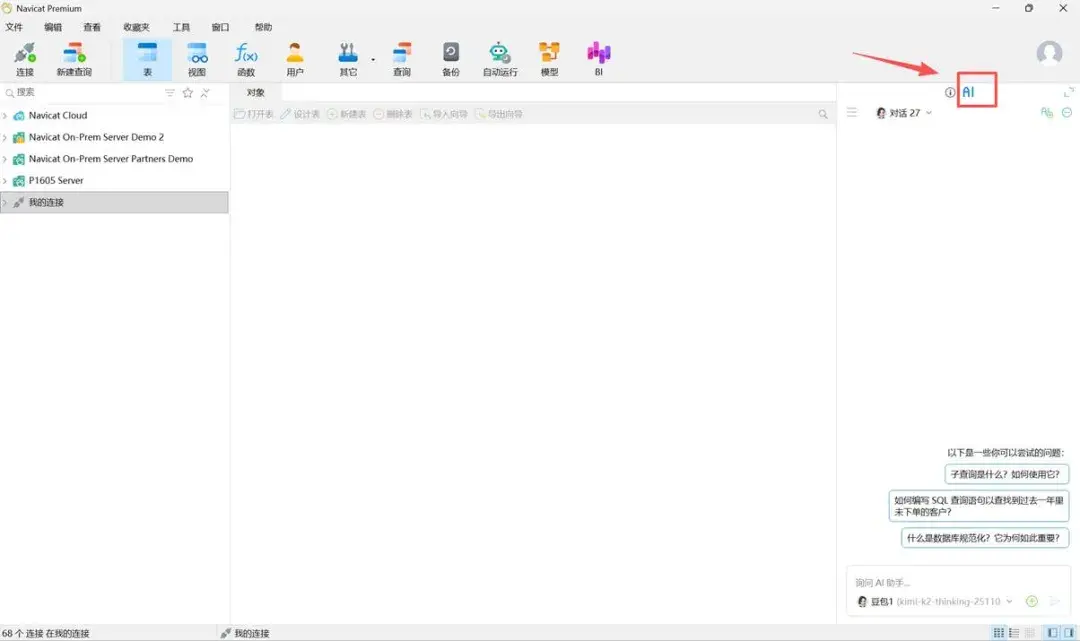Click the 搜索 search field in the navigation pane
This screenshot has width=1080, height=641.
[81, 92]
